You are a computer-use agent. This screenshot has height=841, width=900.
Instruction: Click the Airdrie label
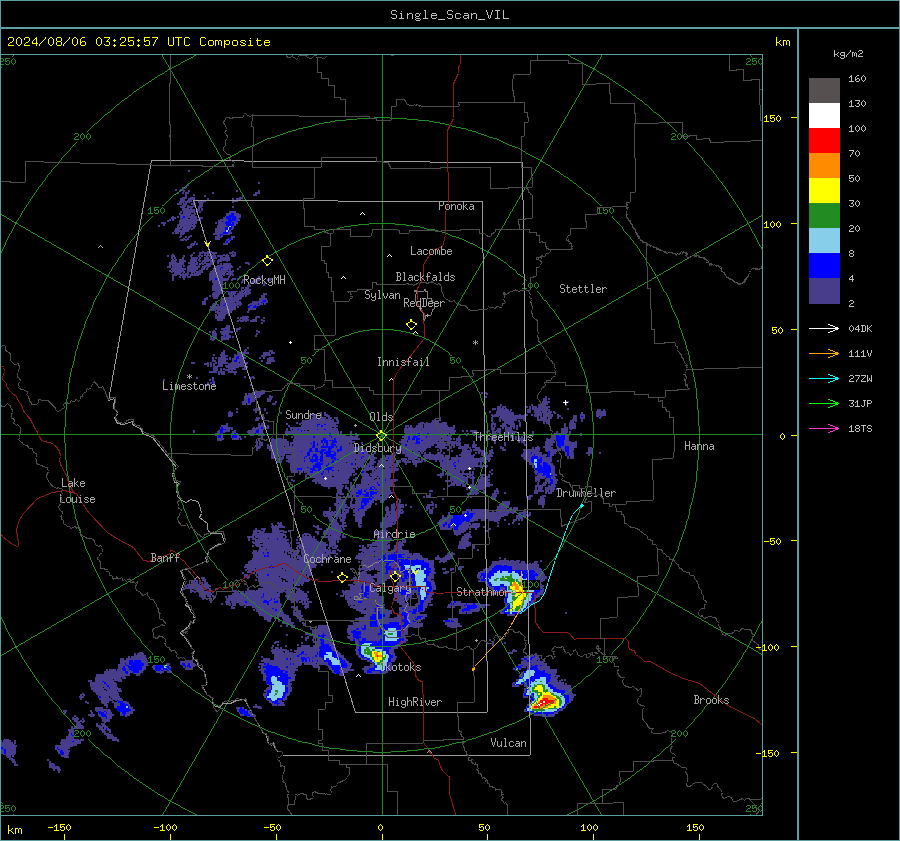(x=394, y=534)
